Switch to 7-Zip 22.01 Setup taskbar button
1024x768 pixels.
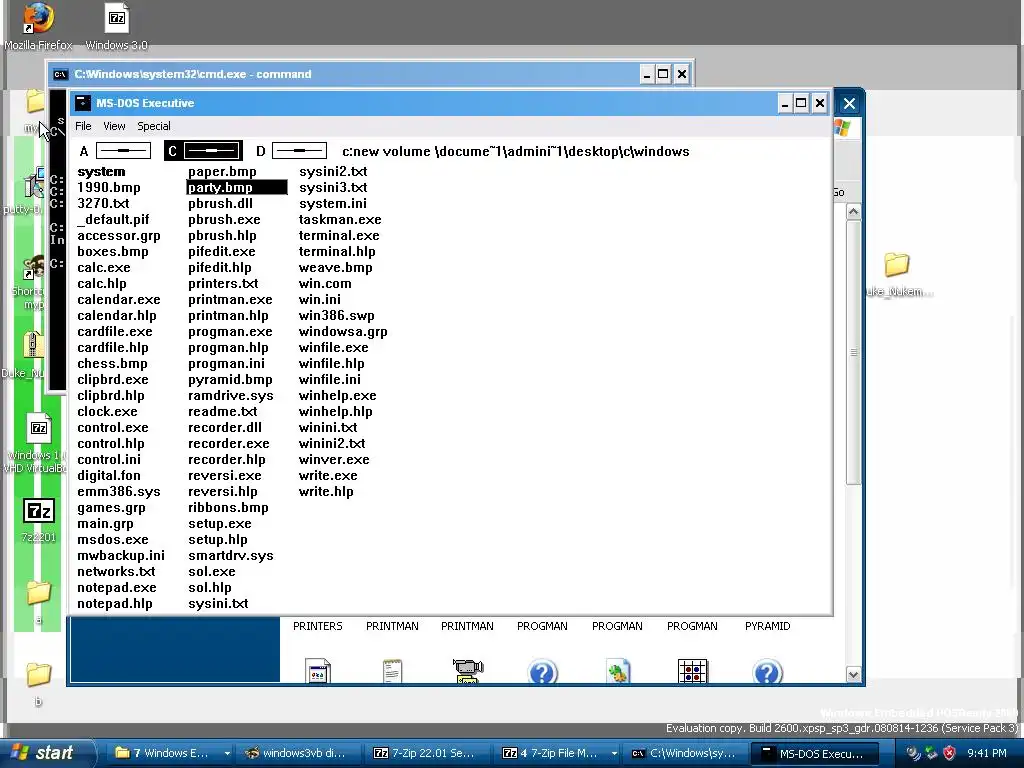426,753
